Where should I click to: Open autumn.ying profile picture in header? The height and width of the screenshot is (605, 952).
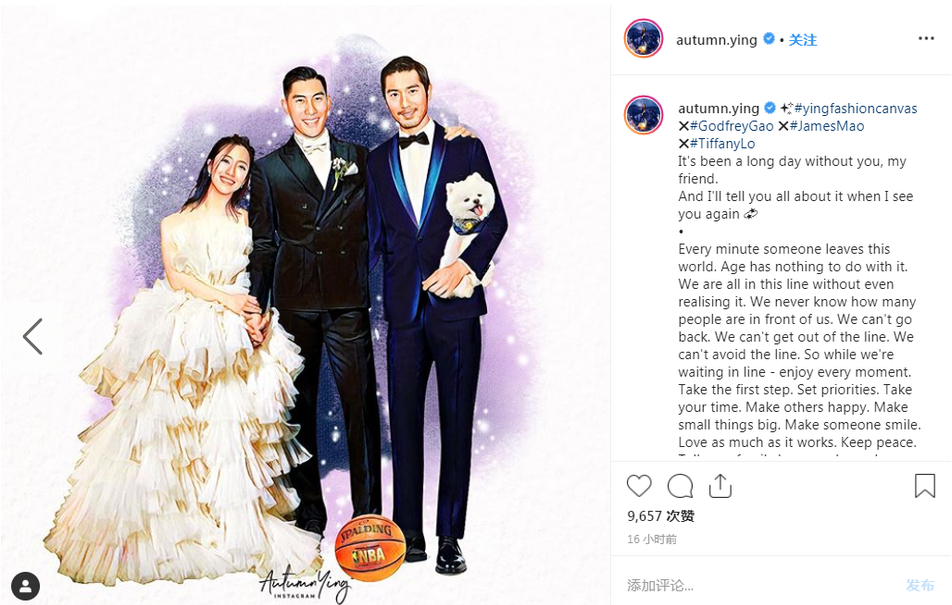[x=643, y=38]
